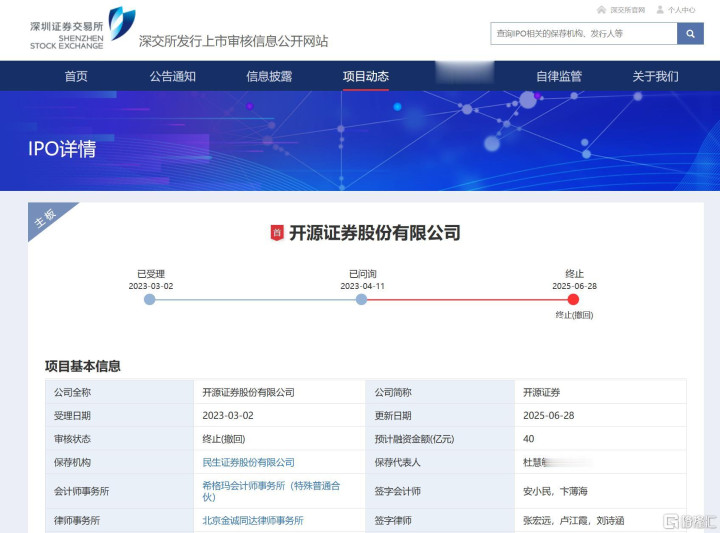720x533 pixels.
Task: Click the 公司简称 label cell
Action: (440, 392)
